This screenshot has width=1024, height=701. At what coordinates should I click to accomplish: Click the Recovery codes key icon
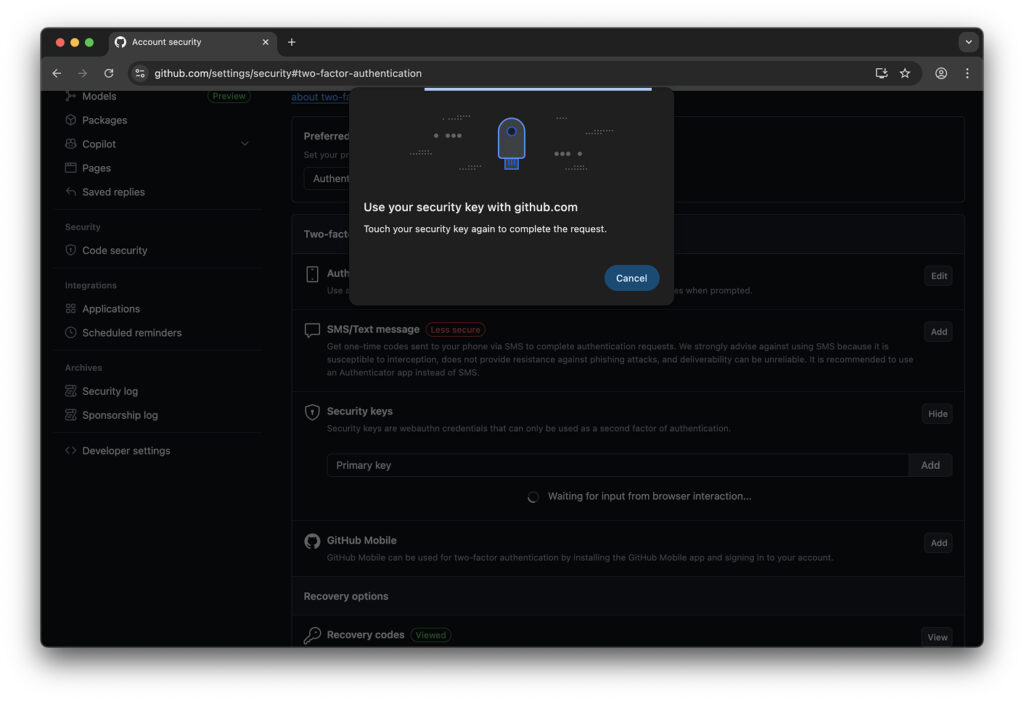pyautogui.click(x=312, y=635)
